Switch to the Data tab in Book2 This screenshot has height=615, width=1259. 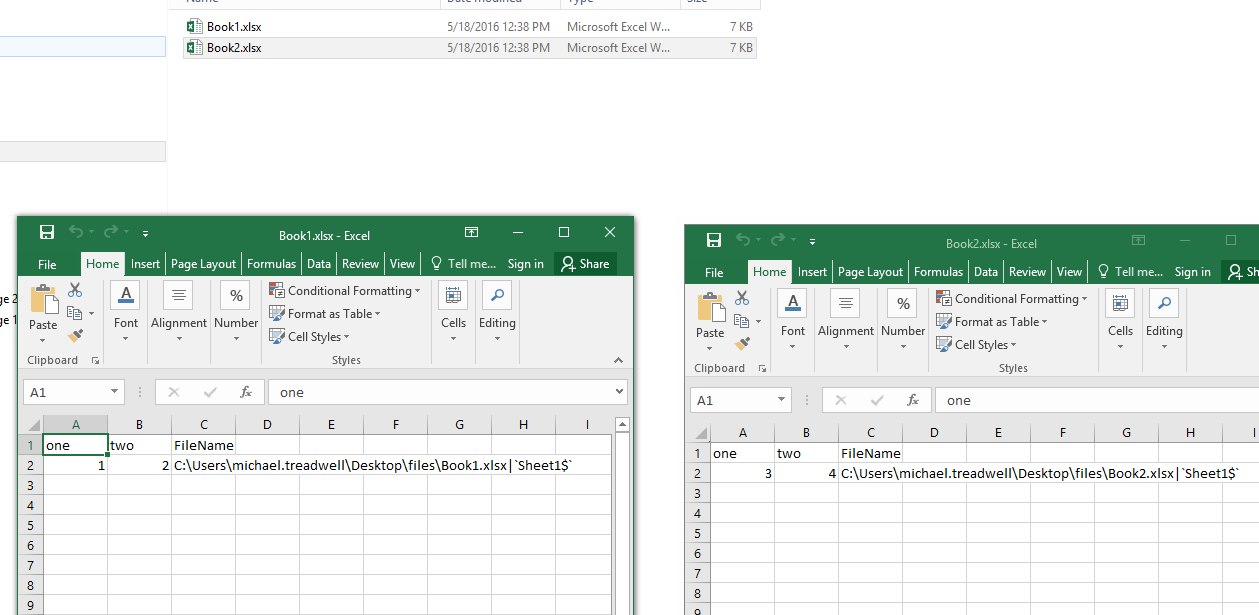tap(985, 271)
